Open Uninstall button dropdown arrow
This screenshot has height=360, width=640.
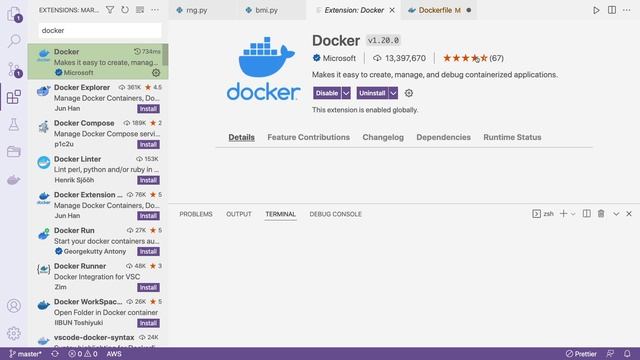pyautogui.click(x=393, y=93)
